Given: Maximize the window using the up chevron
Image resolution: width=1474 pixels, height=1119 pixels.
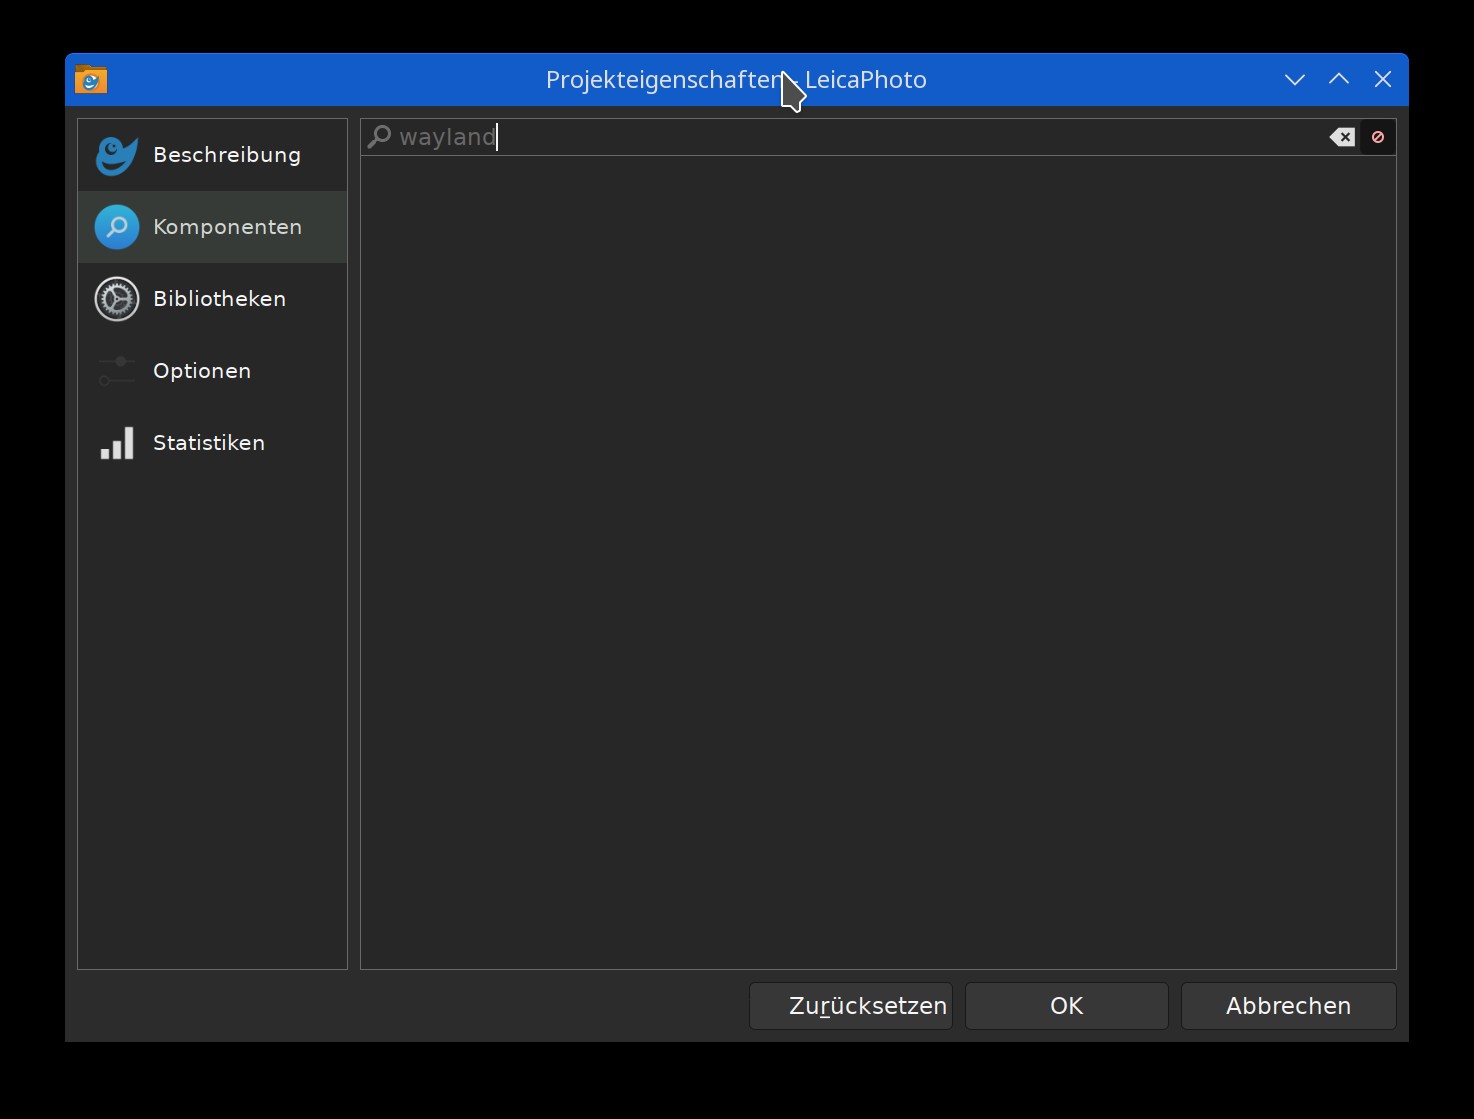Looking at the screenshot, I should tap(1339, 80).
